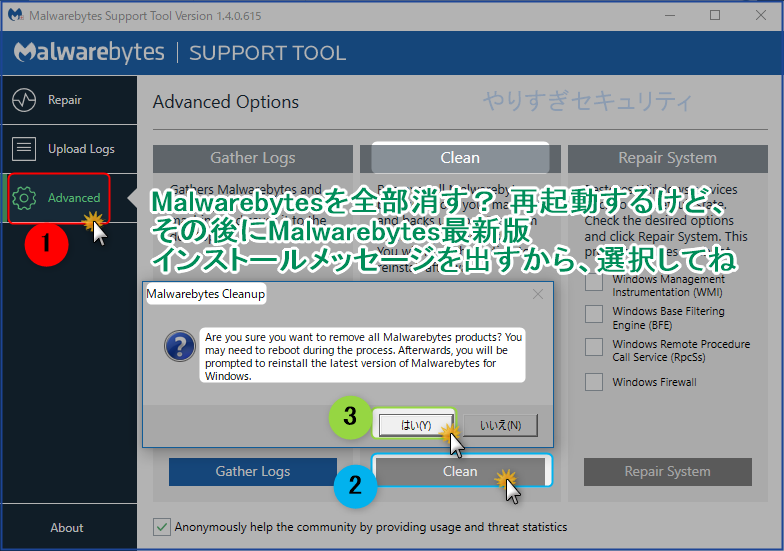
Task: Click the Malwarebytes Cleanup dialog title
Action: (x=206, y=294)
